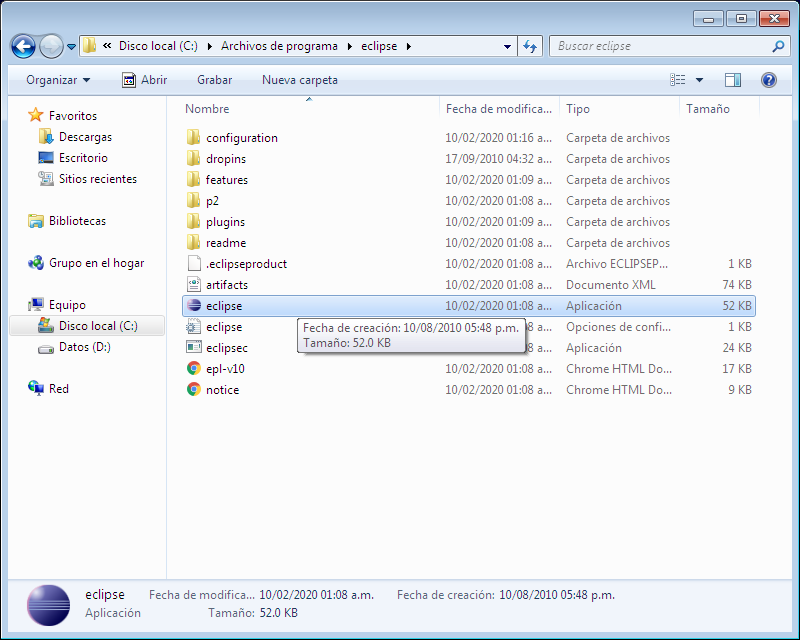Click the Buscar eclipse search field
Viewport: 800px width, 640px height.
[660, 46]
